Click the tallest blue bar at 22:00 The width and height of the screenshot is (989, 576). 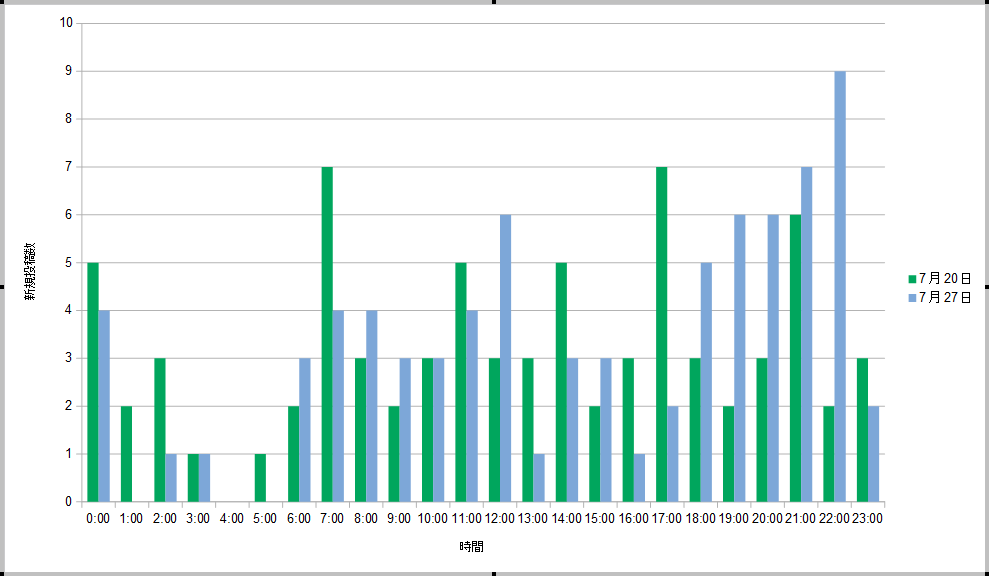[x=840, y=286]
